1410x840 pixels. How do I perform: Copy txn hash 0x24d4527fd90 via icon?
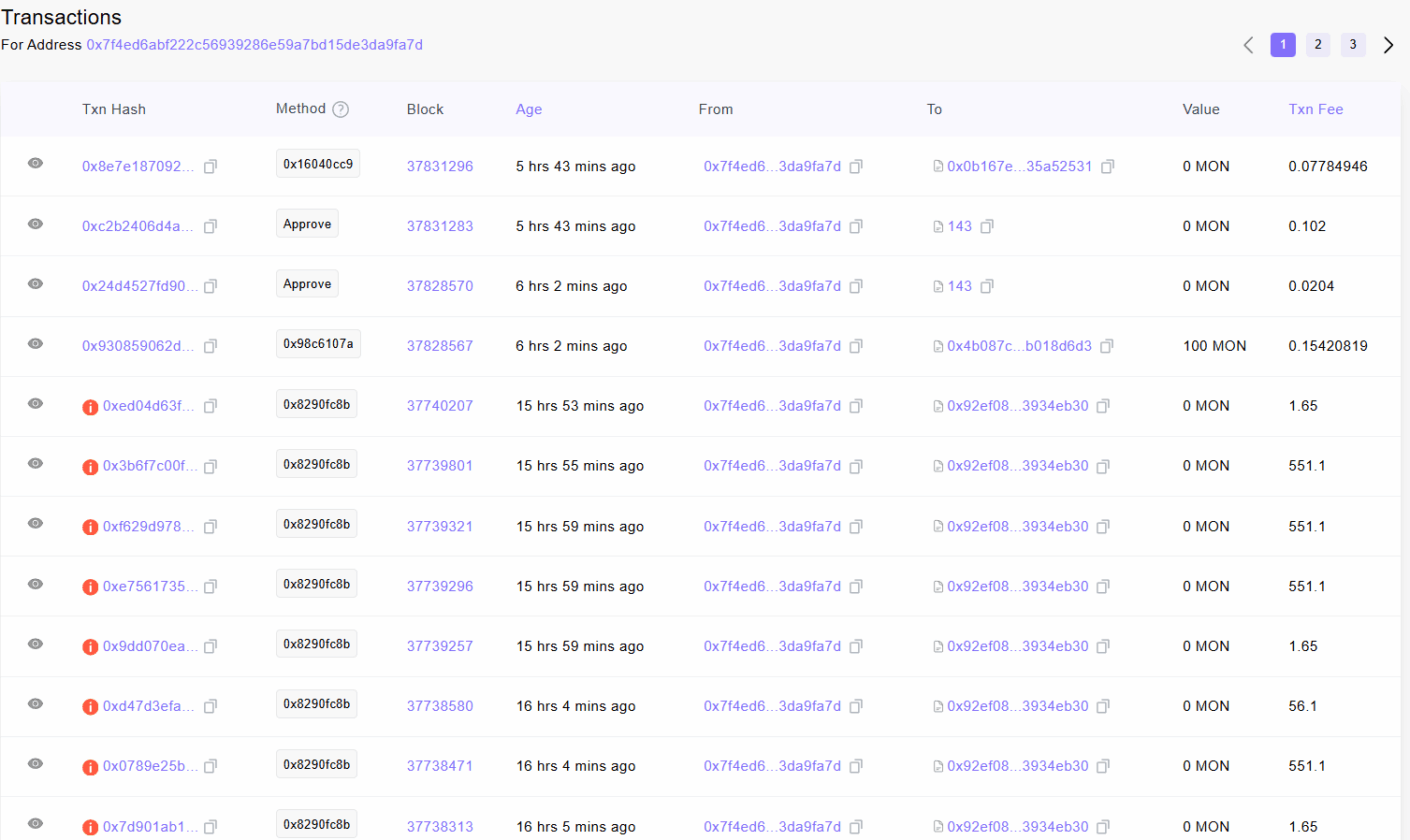coord(210,287)
